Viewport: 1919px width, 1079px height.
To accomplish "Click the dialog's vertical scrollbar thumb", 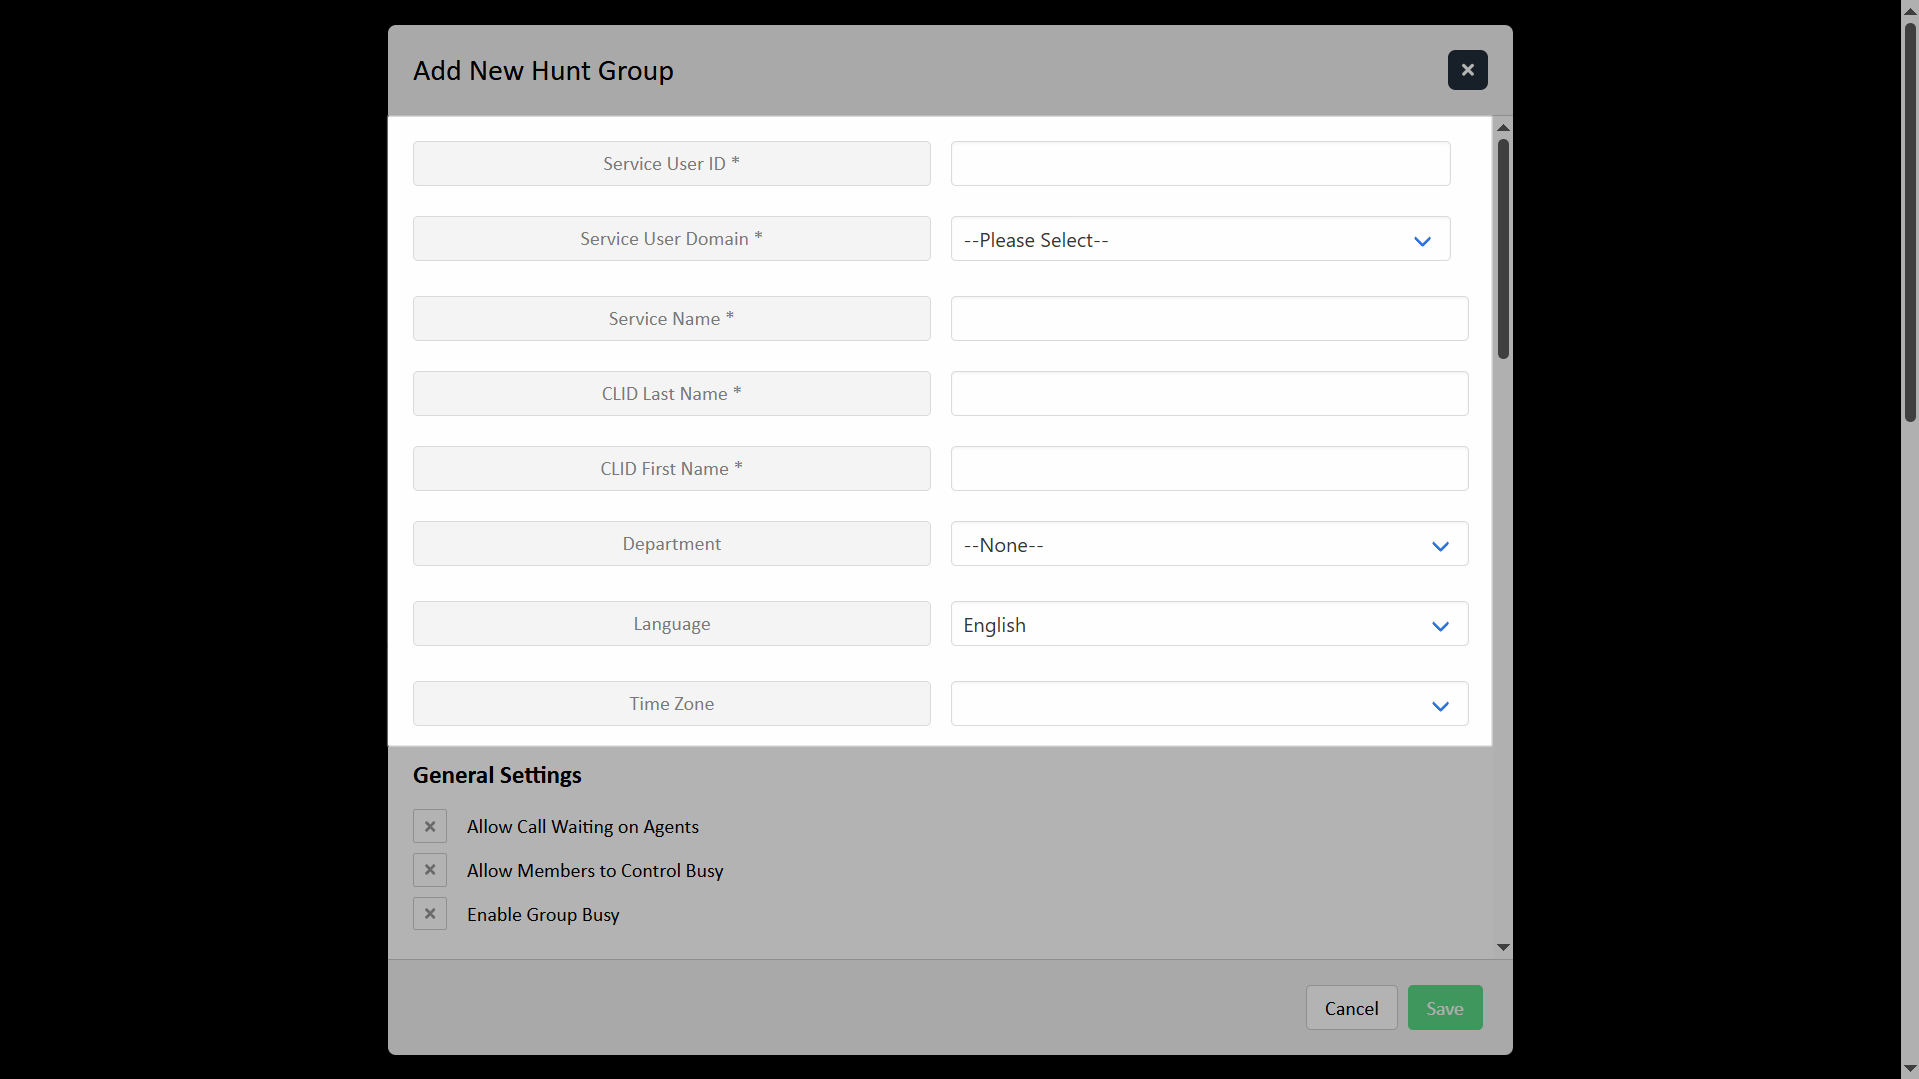I will (x=1503, y=250).
